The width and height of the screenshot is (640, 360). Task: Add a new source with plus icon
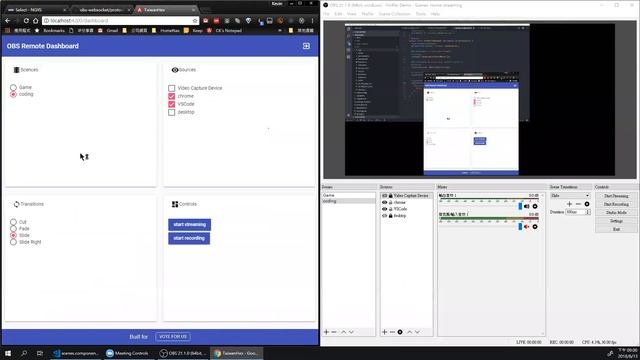[384, 332]
